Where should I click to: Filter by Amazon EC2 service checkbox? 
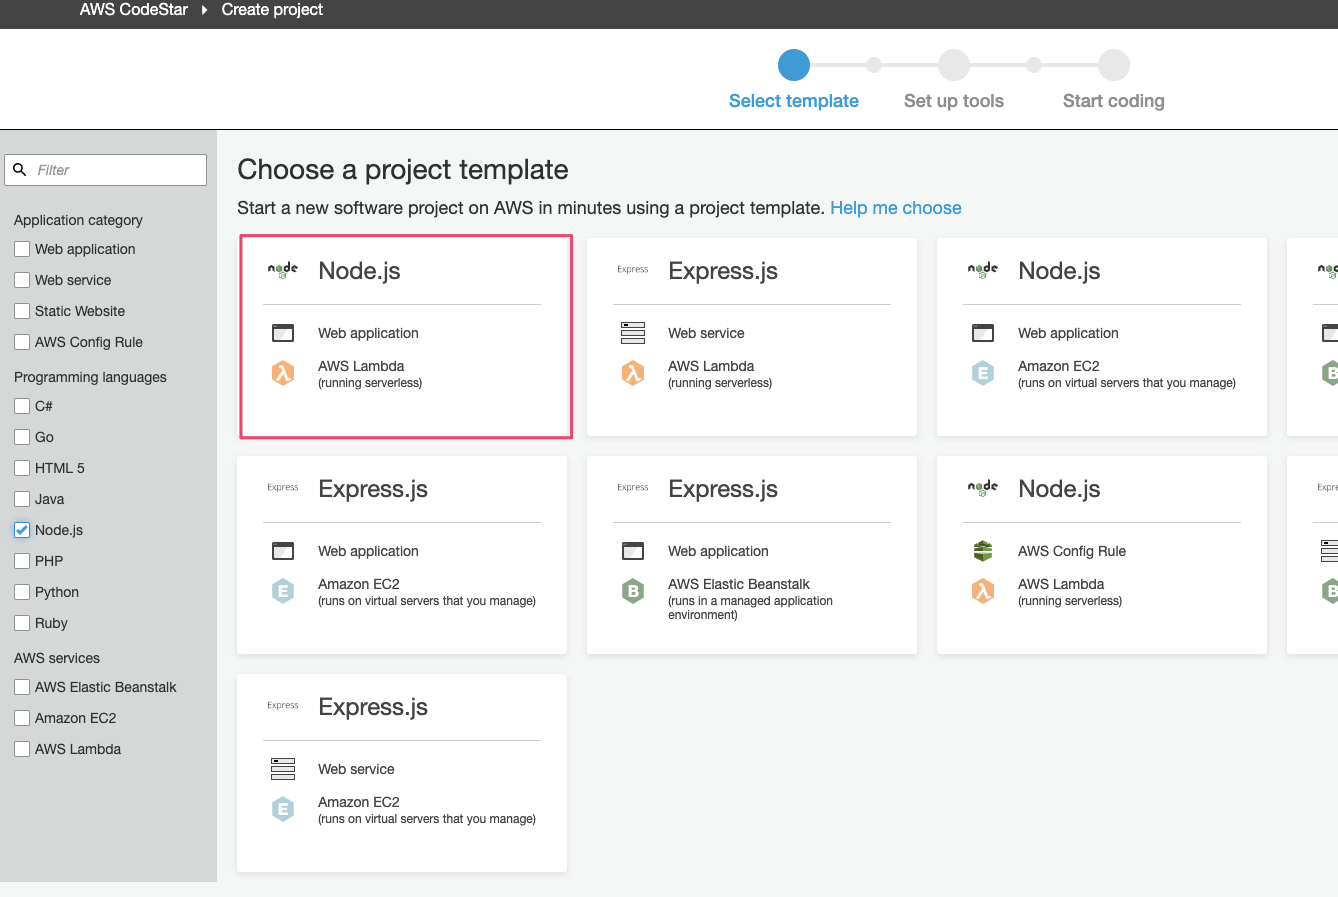(x=22, y=718)
